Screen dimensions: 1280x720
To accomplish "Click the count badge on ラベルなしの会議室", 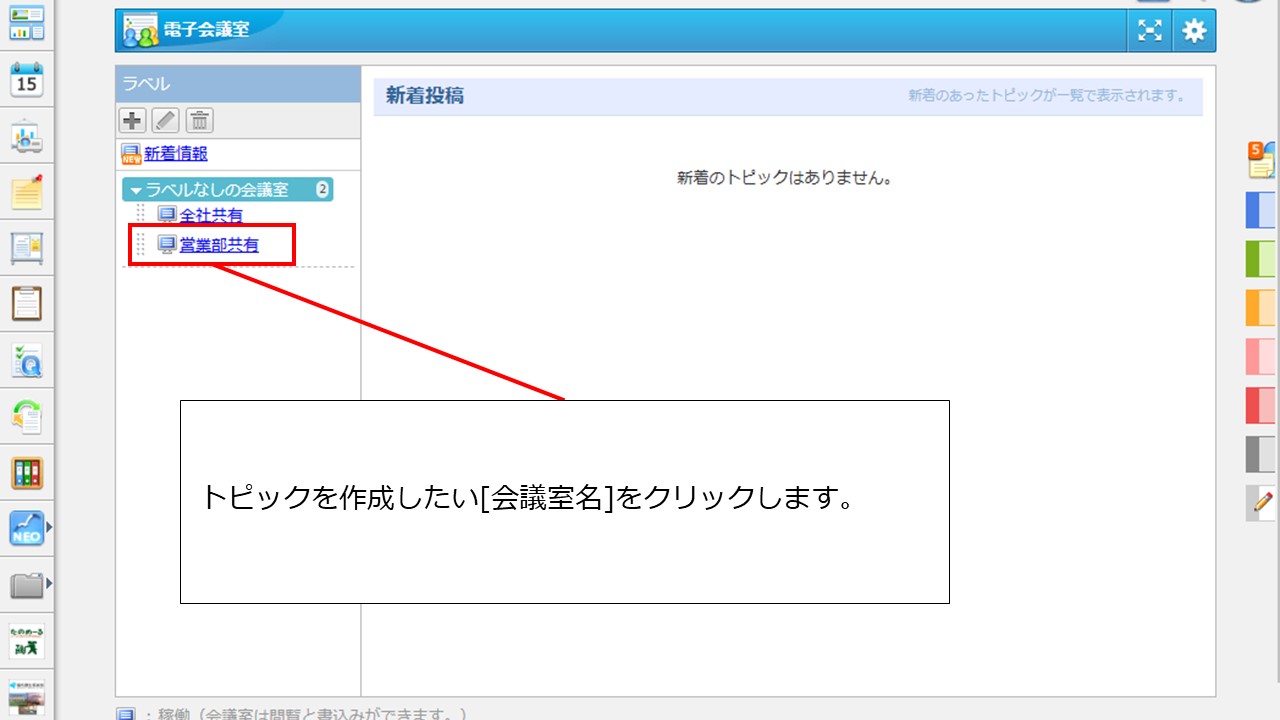I will click(322, 189).
